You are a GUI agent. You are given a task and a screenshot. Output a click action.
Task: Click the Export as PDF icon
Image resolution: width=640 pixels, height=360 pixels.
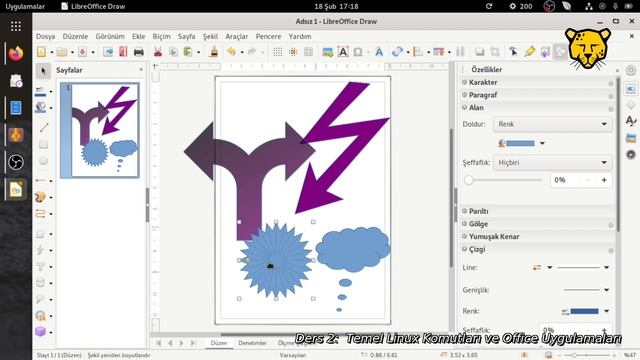click(123, 52)
